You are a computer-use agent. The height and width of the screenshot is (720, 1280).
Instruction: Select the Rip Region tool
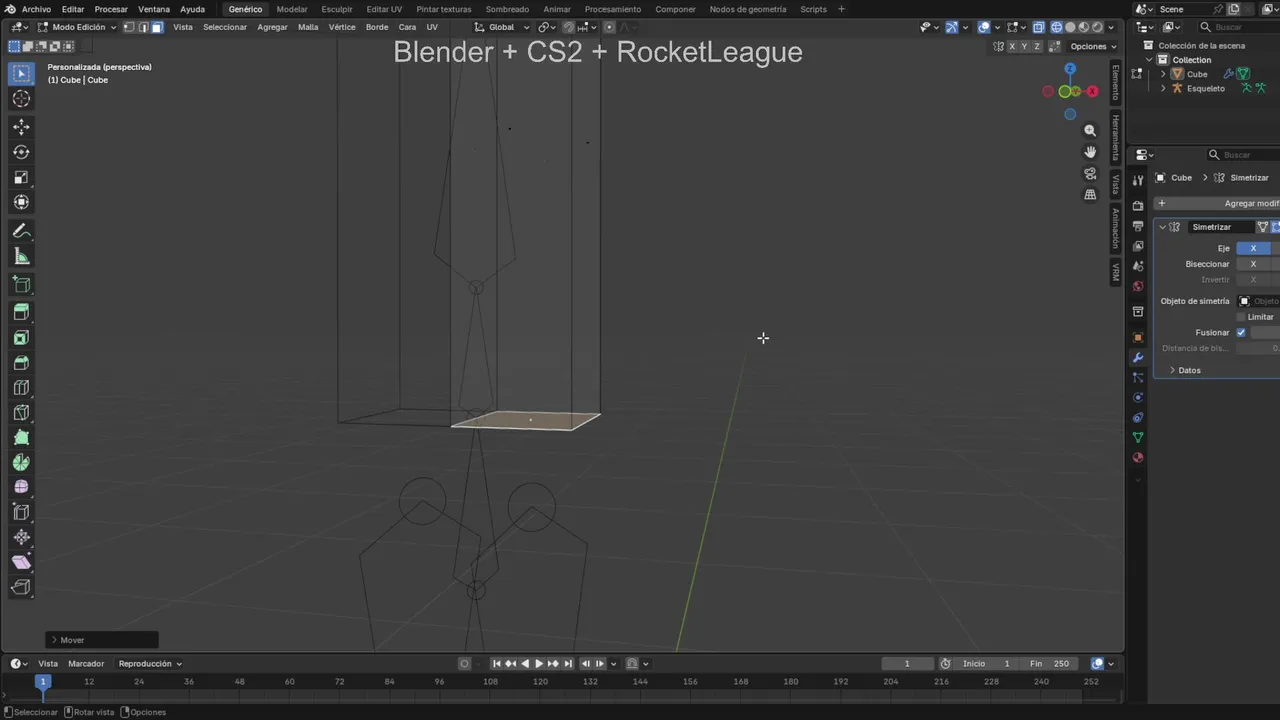[x=21, y=587]
